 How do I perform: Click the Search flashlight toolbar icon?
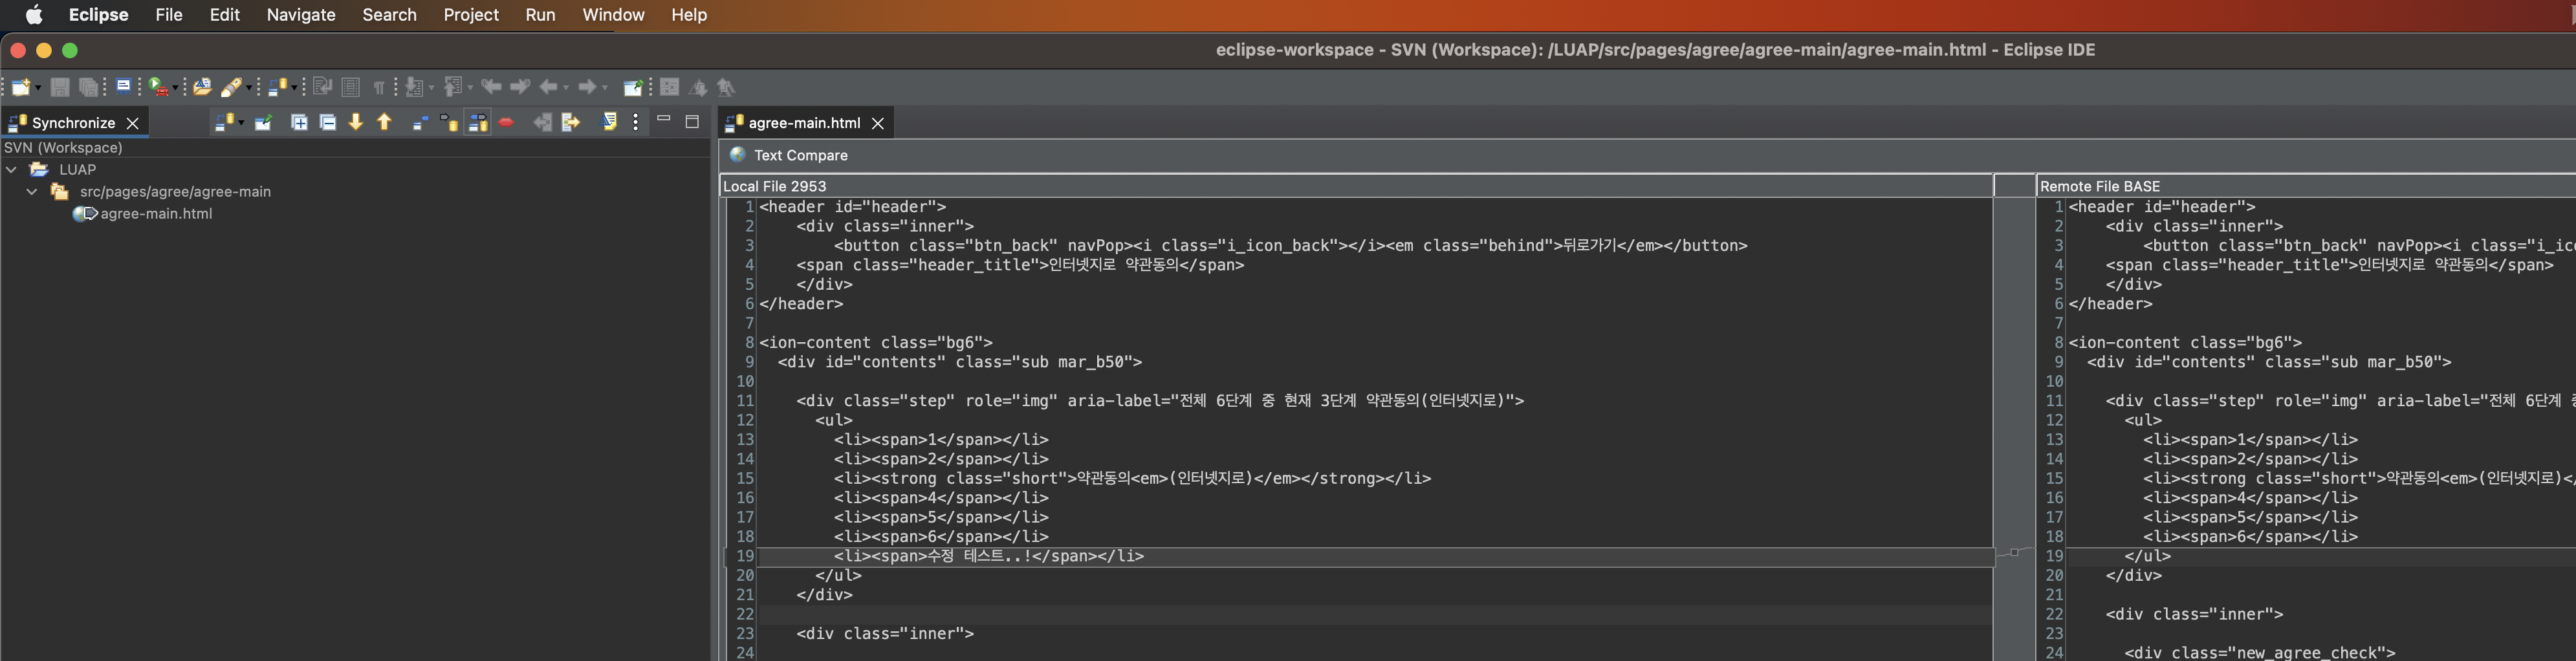tap(231, 87)
